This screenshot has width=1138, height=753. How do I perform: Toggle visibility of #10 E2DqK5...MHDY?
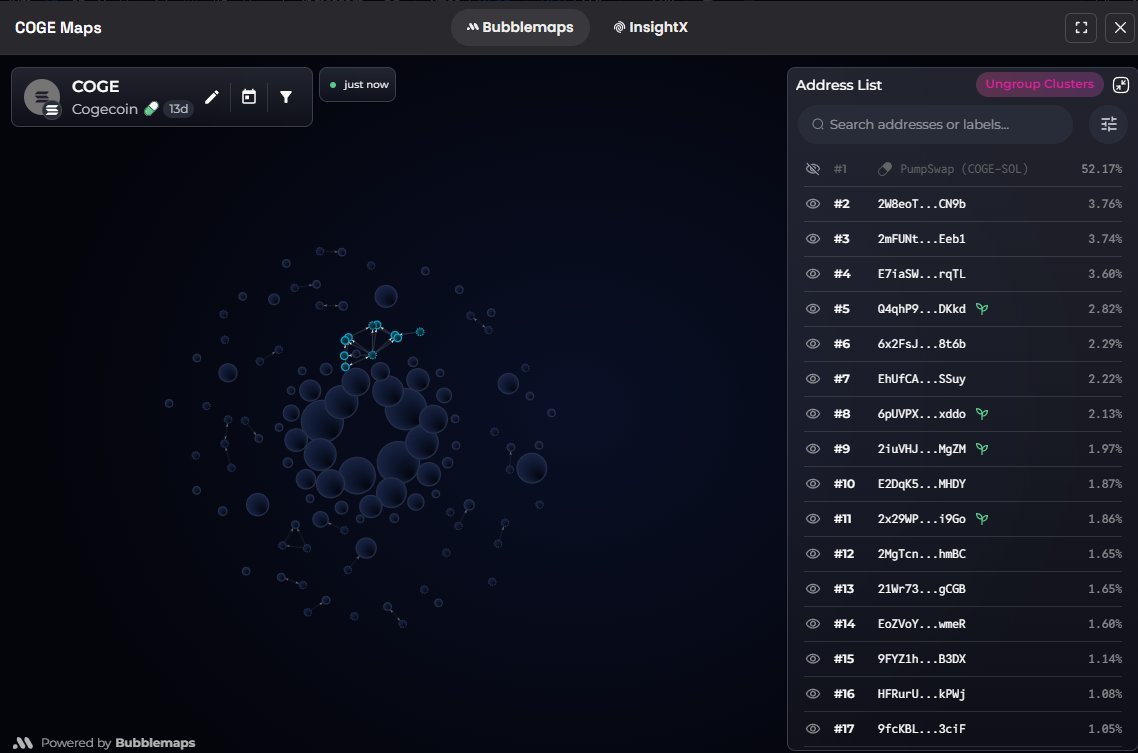tap(813, 484)
